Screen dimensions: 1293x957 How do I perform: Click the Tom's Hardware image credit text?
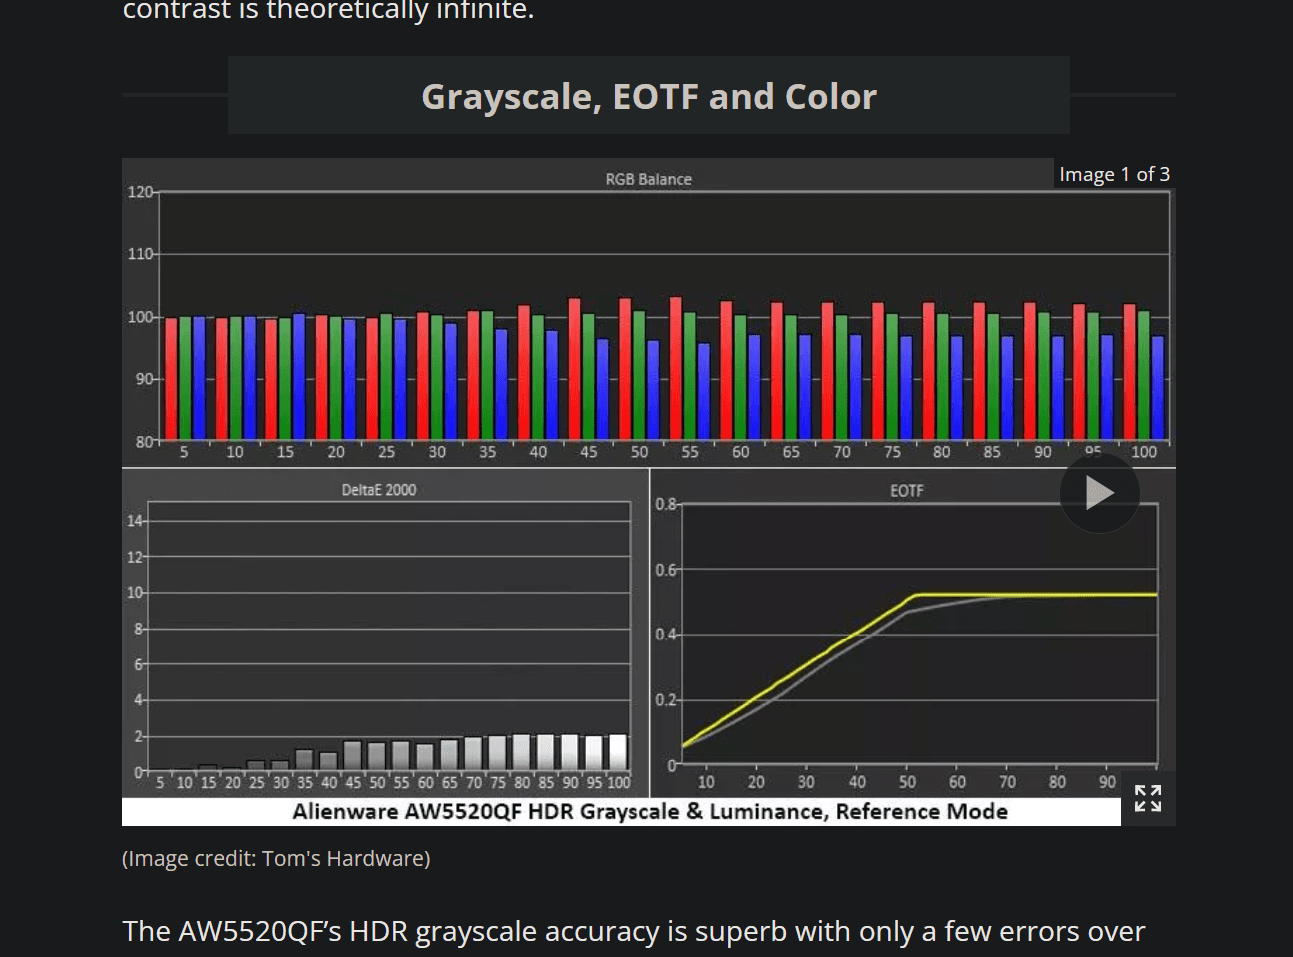tap(276, 858)
